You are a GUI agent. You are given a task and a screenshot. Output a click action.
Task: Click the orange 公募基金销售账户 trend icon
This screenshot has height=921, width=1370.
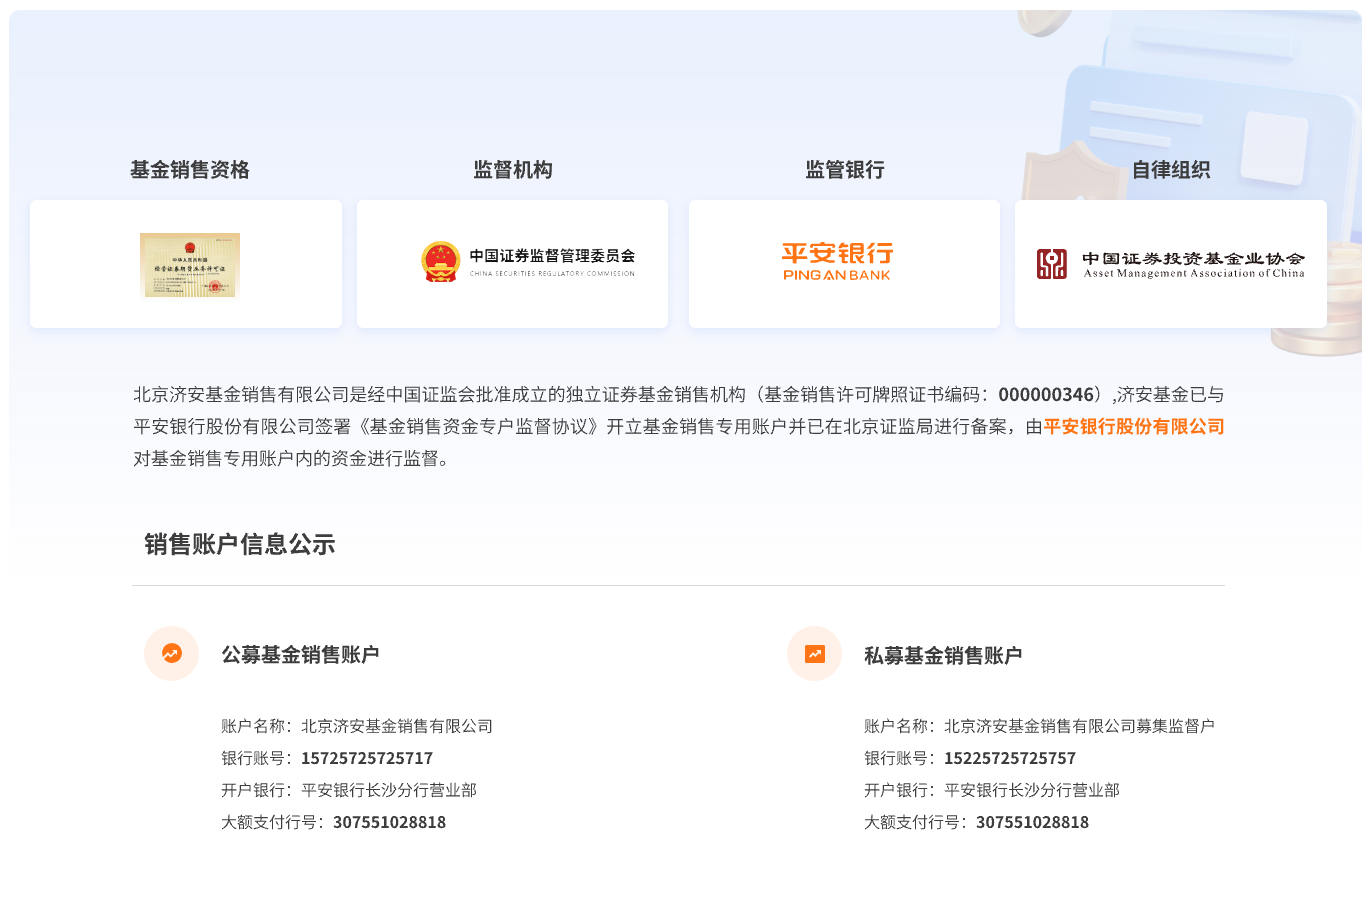172,654
